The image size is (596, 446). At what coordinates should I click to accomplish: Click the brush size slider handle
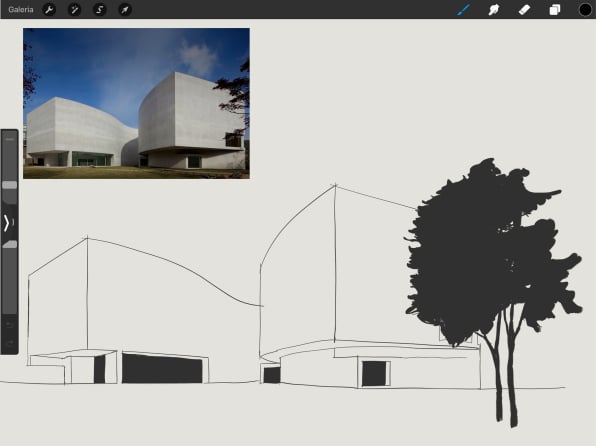[x=10, y=185]
